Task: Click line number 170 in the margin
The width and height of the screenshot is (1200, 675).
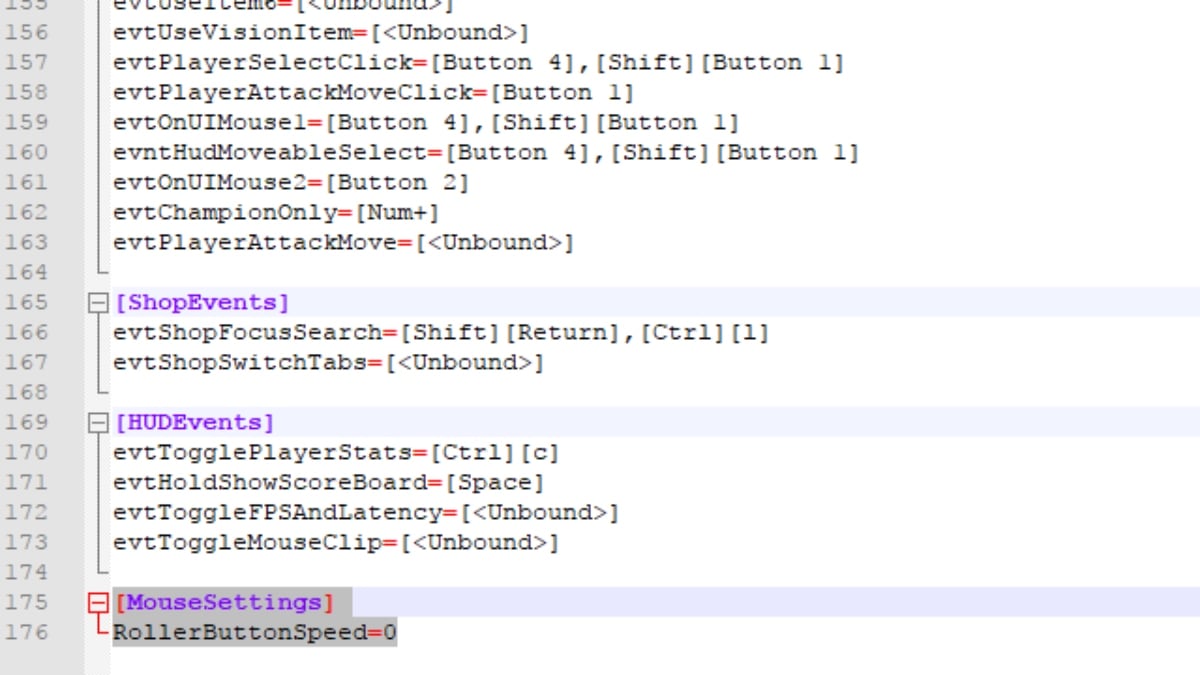Action: point(27,452)
